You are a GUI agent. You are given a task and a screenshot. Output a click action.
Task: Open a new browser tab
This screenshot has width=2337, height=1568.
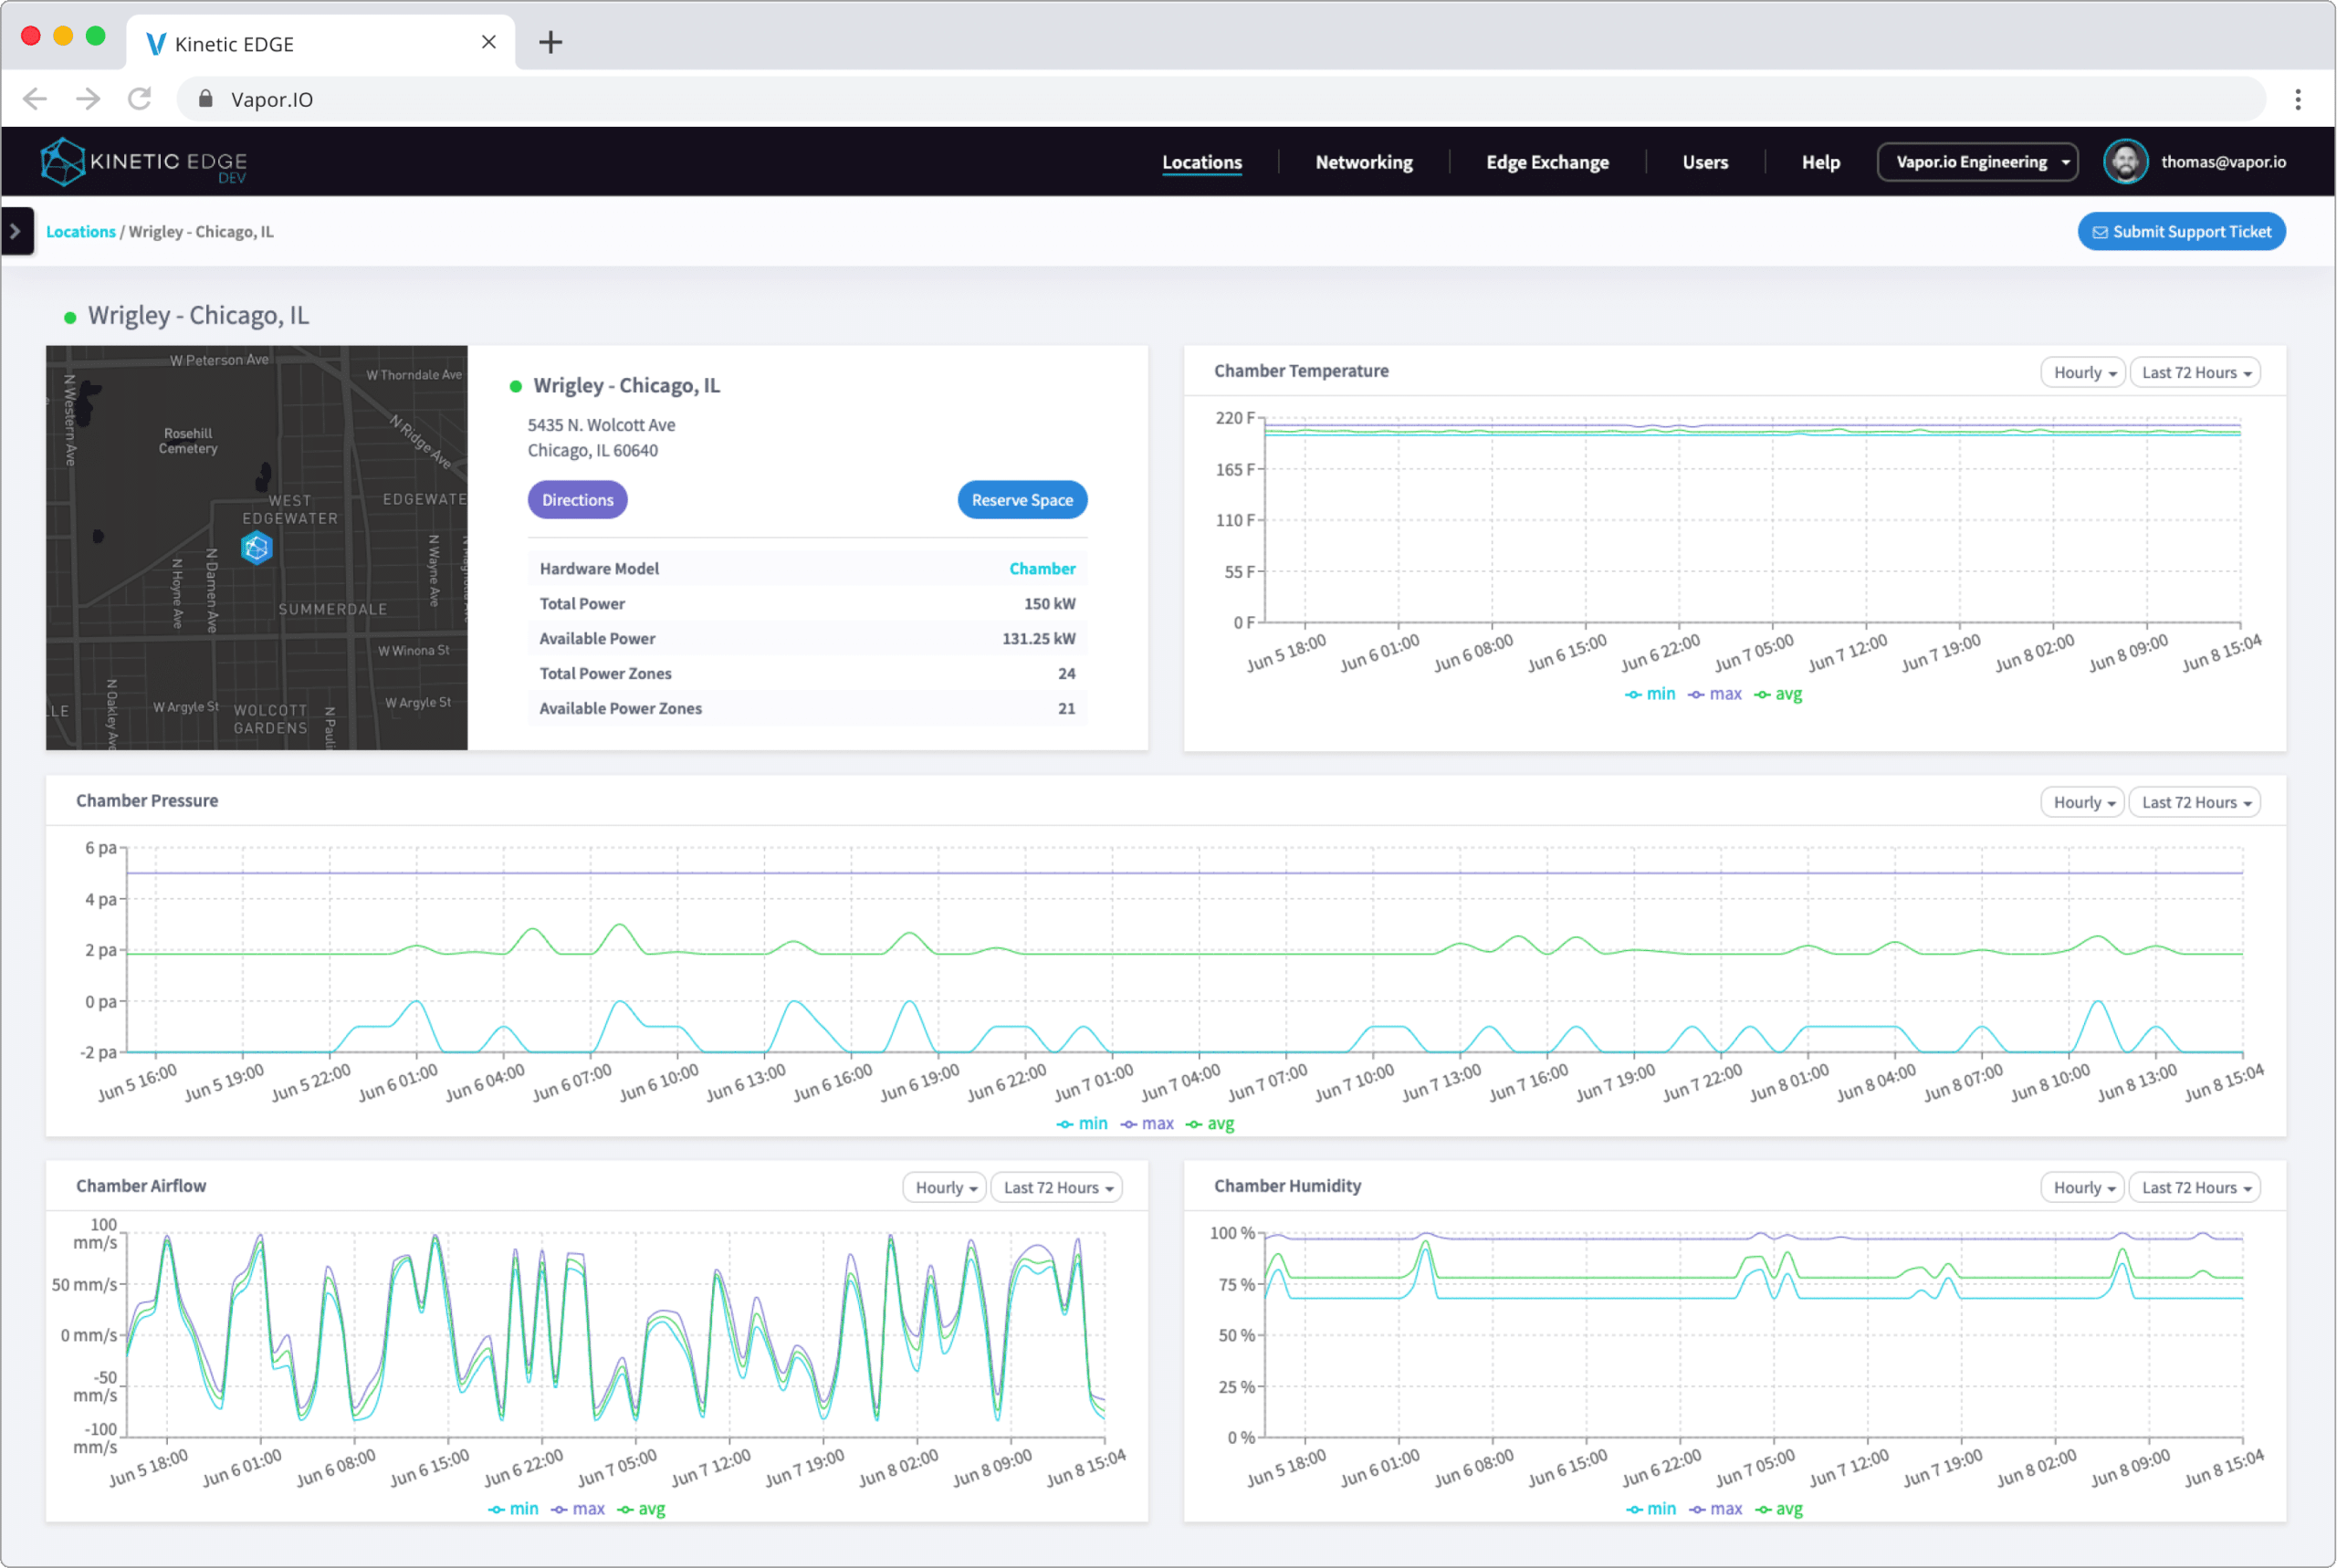click(550, 42)
